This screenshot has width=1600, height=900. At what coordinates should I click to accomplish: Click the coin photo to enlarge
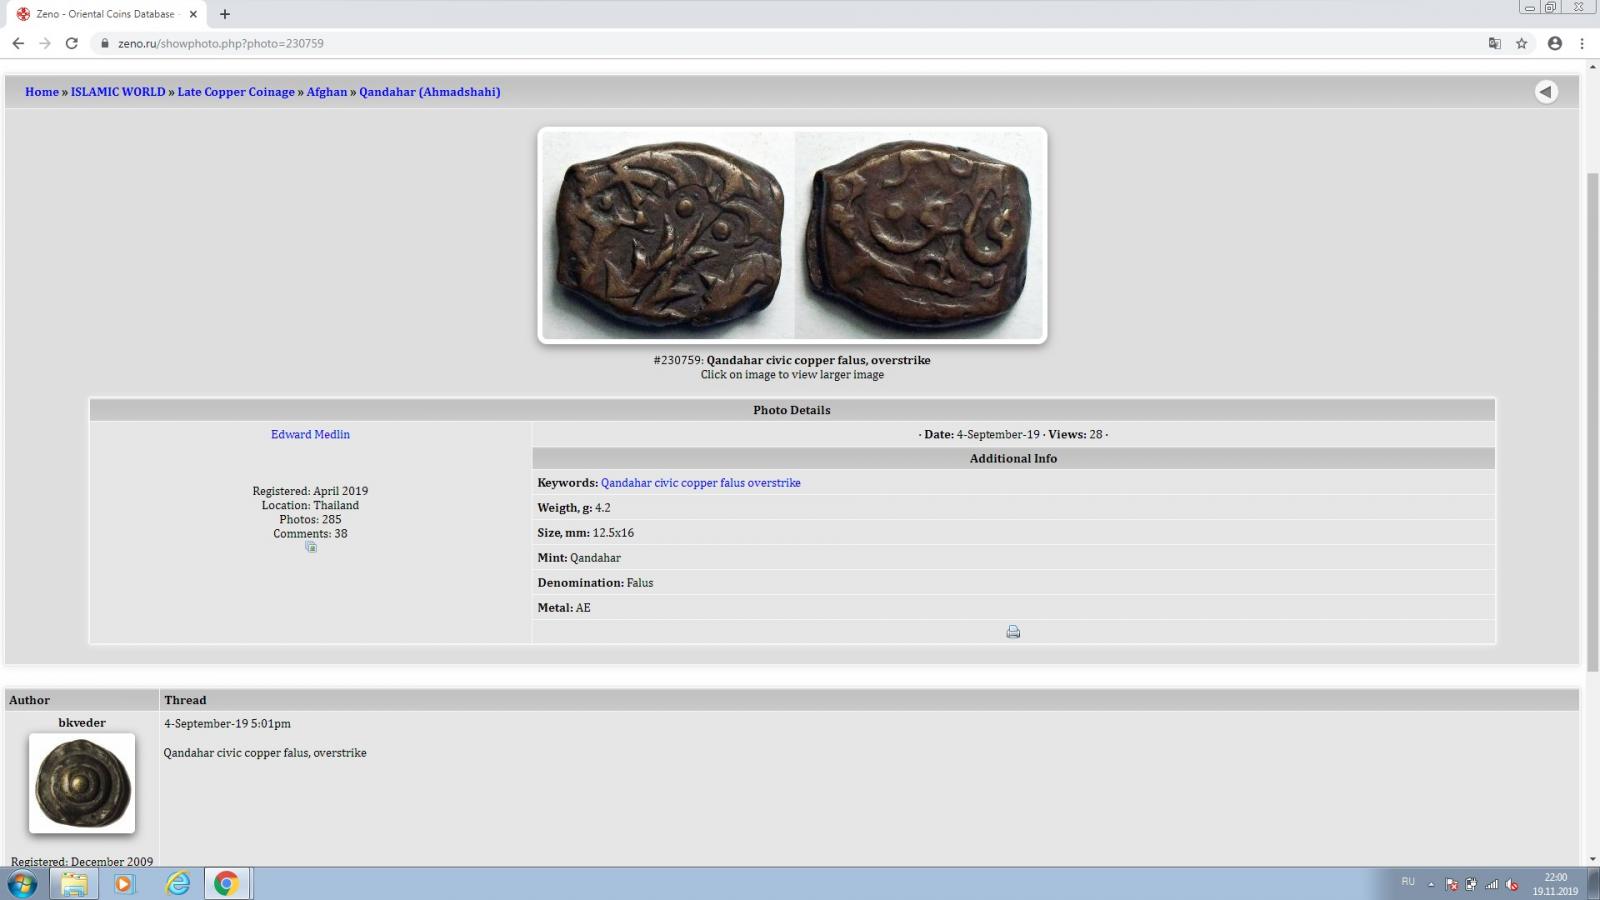click(792, 235)
